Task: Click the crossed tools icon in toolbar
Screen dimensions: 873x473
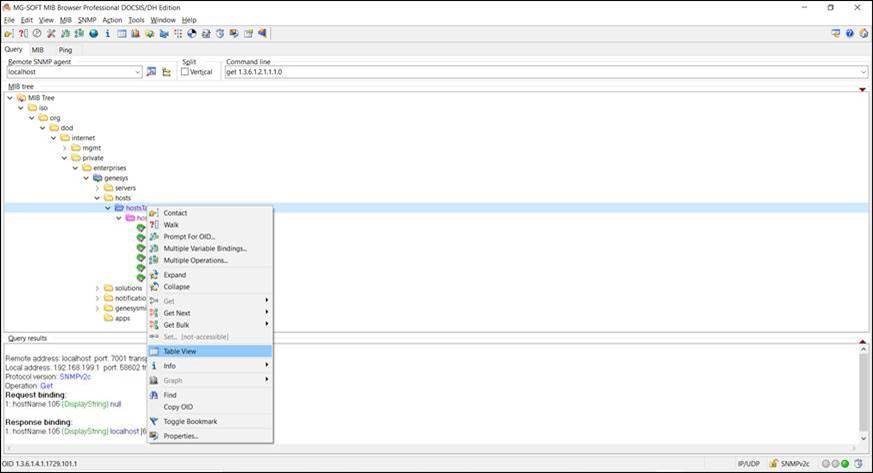Action: (51, 33)
